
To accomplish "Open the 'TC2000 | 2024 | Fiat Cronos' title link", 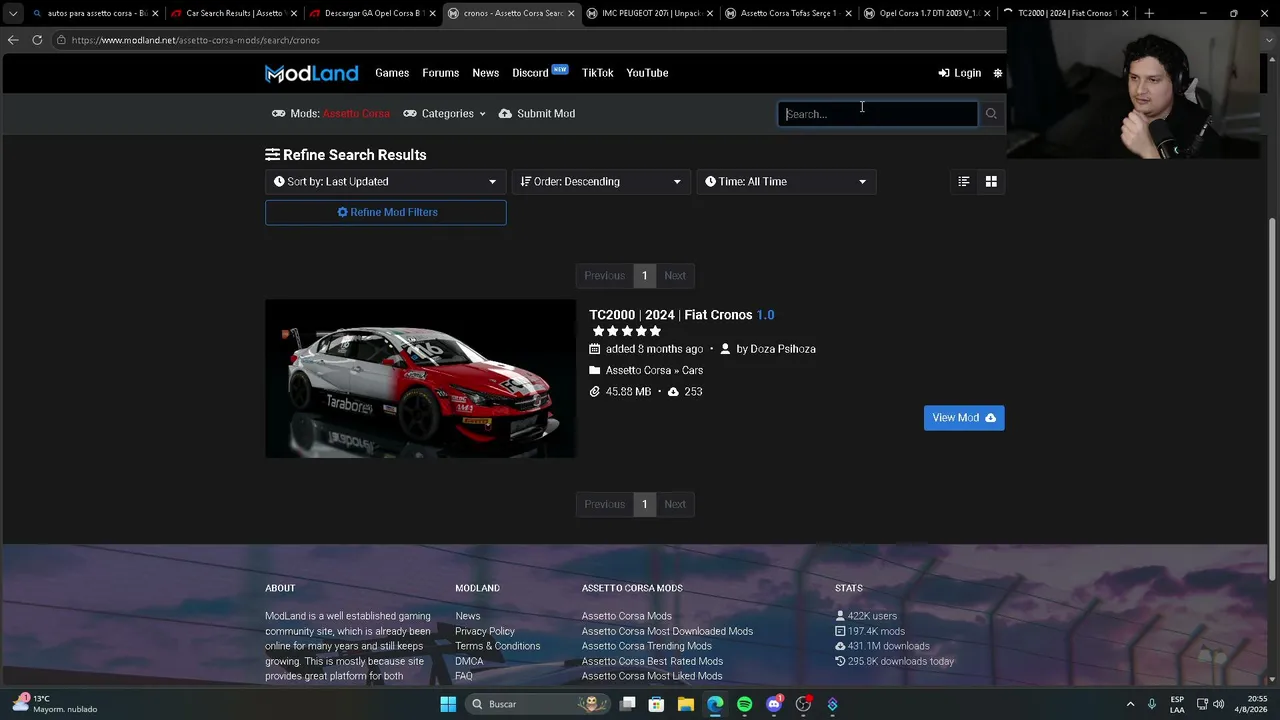I will click(x=681, y=315).
